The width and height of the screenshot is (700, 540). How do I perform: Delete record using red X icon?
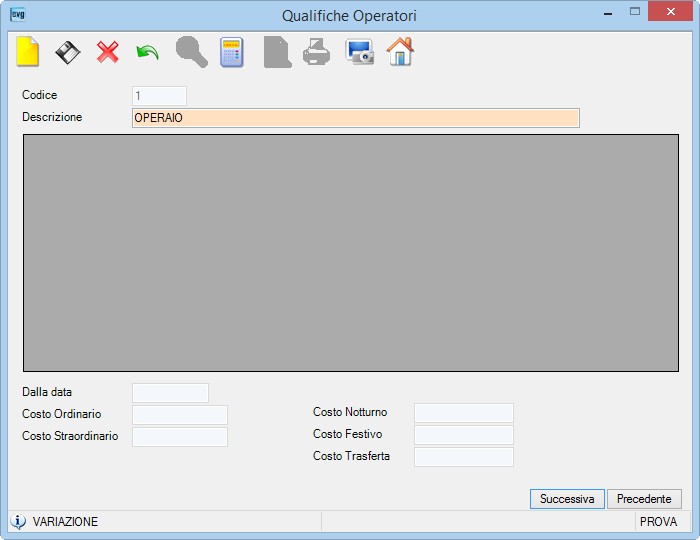pyautogui.click(x=108, y=52)
